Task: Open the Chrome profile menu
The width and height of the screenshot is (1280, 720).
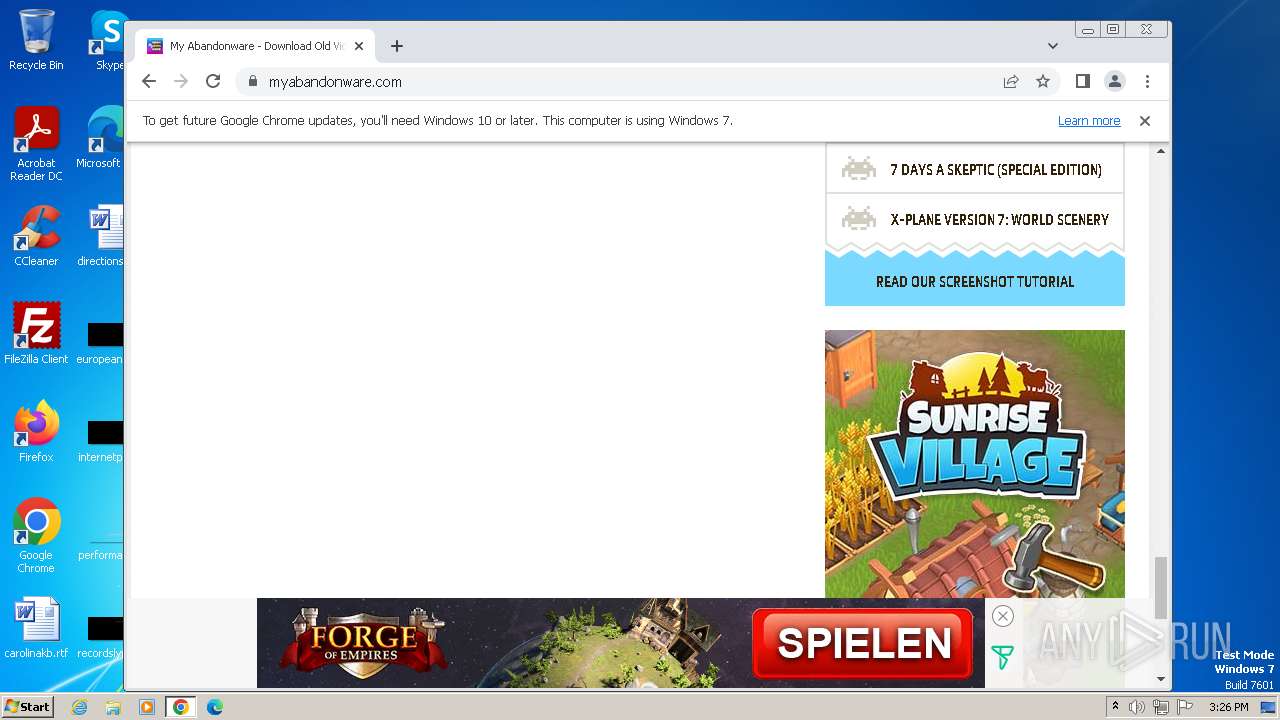Action: coord(1114,81)
